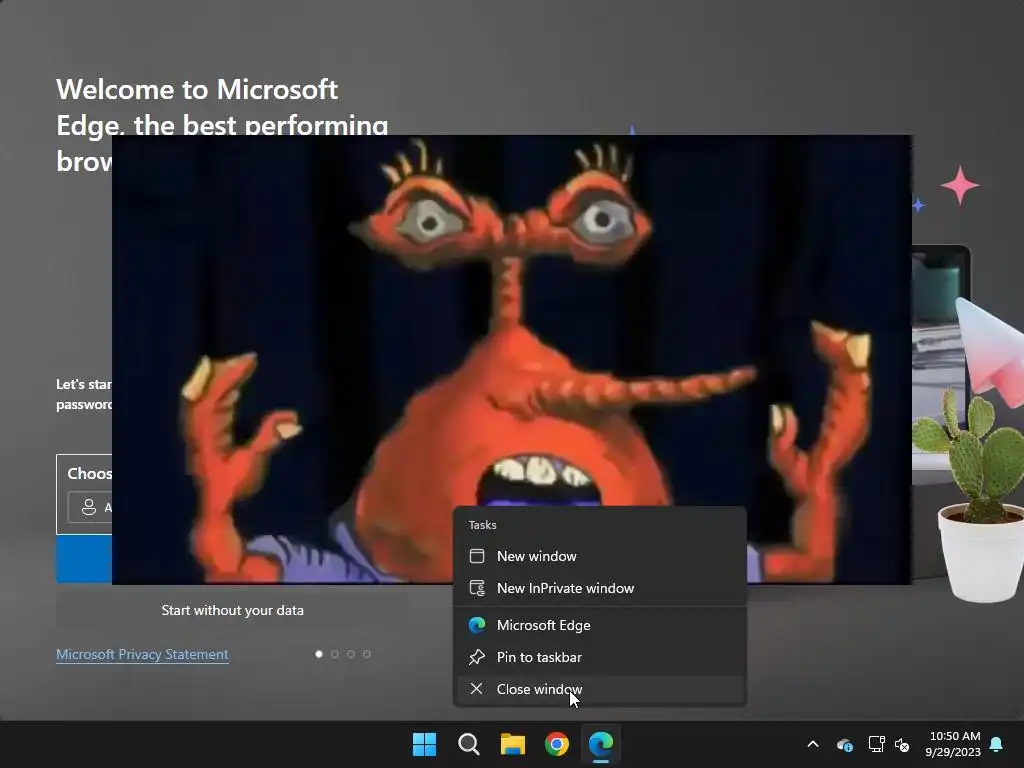
Task: Select Pin to taskbar
Action: [x=600, y=657]
